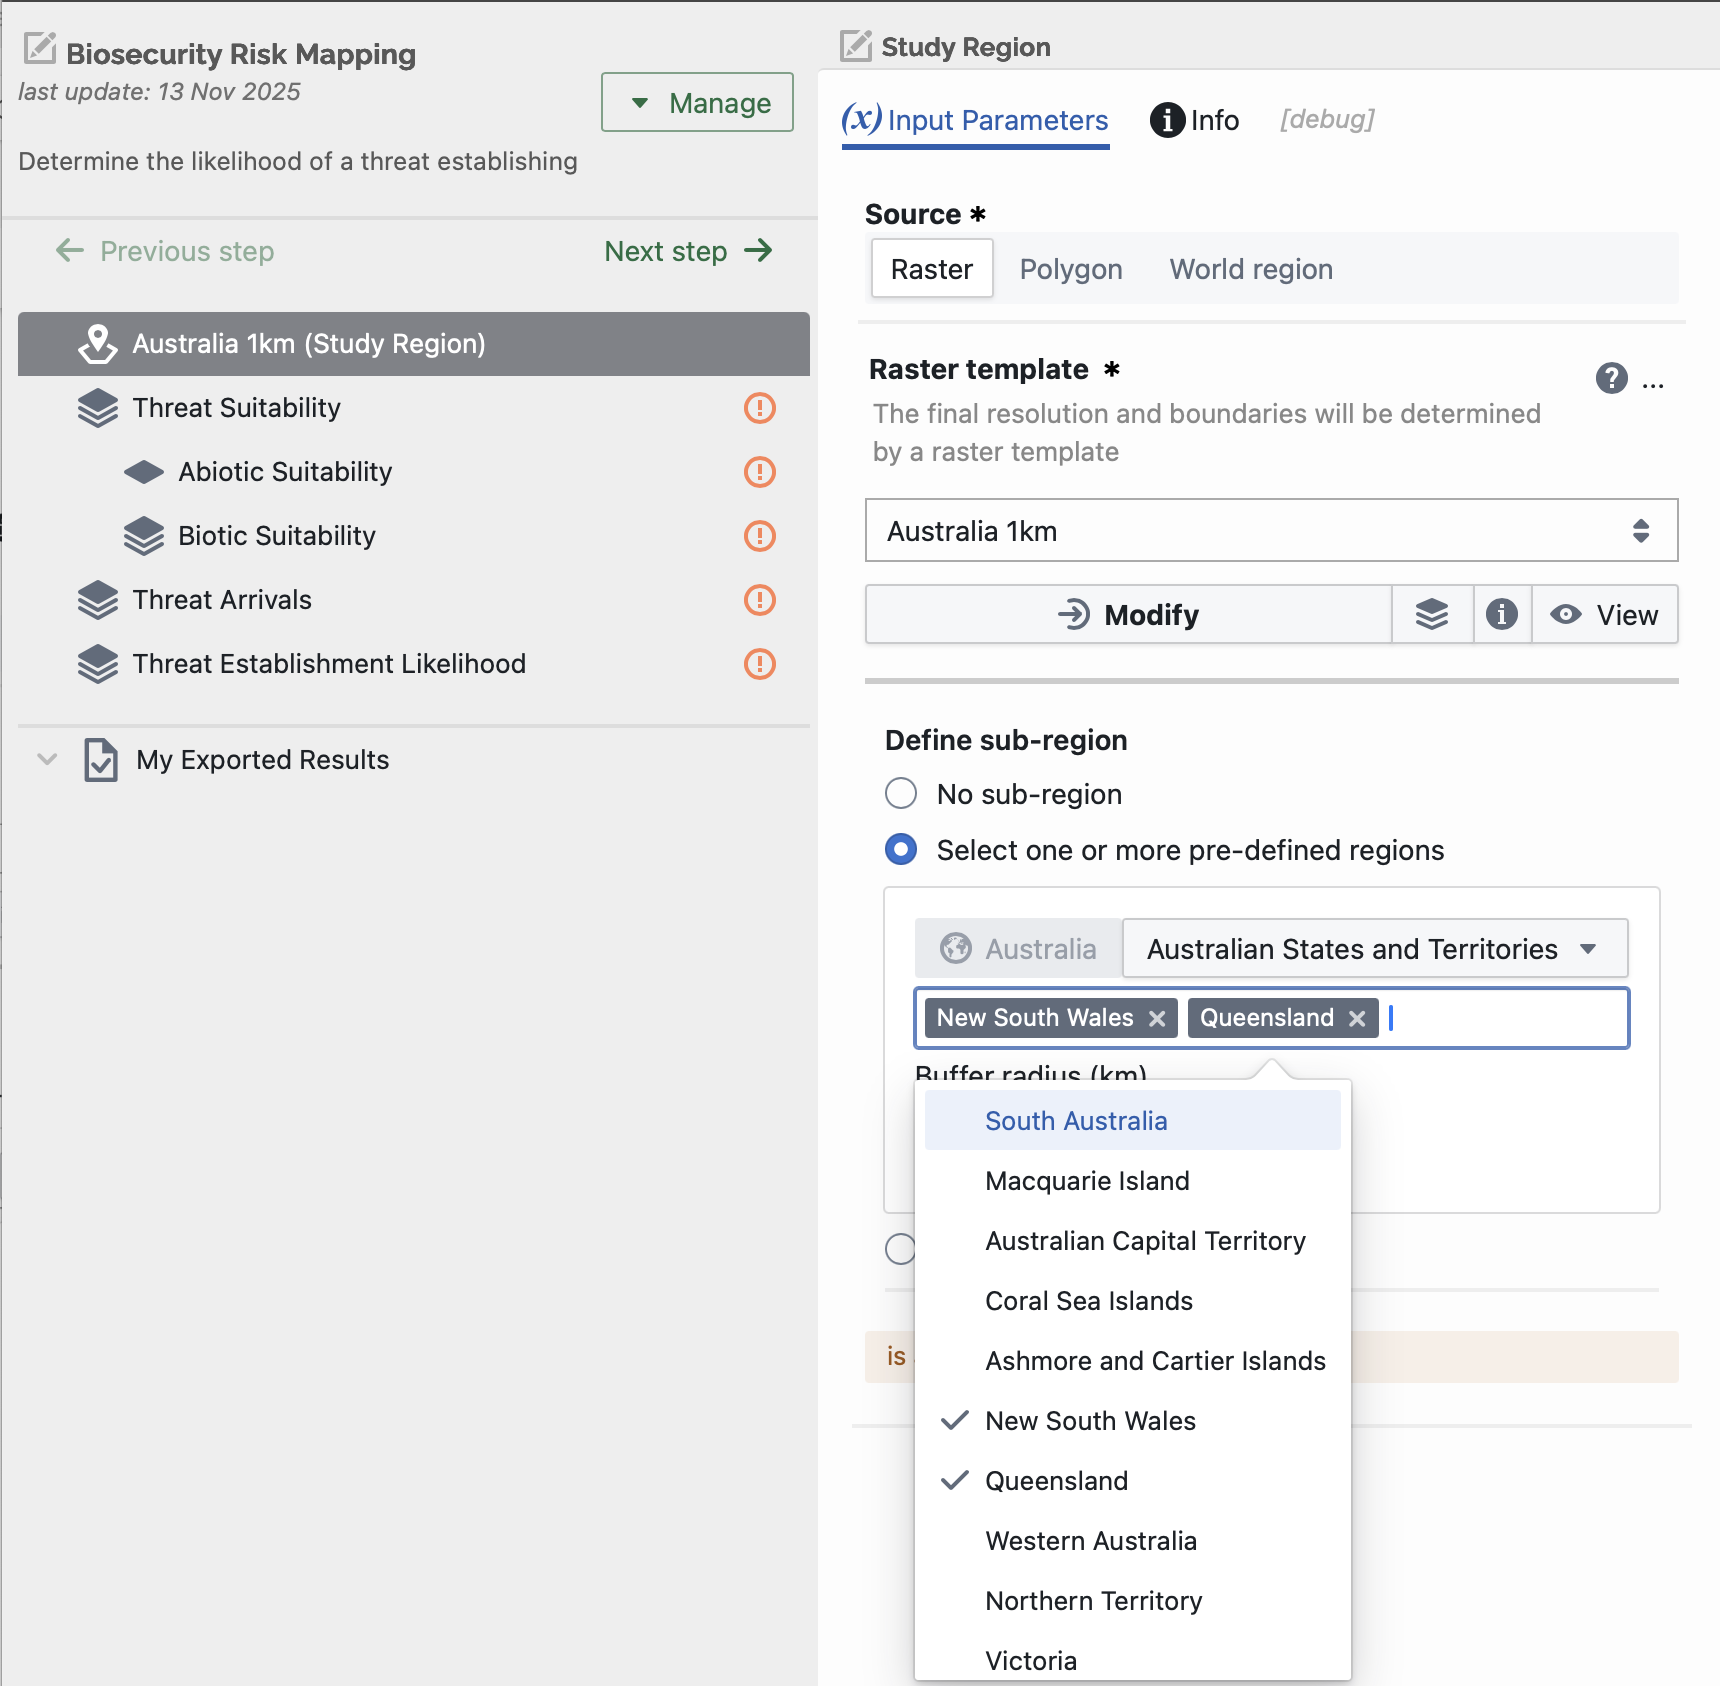Click the info icon beside View button
The height and width of the screenshot is (1686, 1720).
[x=1501, y=614]
